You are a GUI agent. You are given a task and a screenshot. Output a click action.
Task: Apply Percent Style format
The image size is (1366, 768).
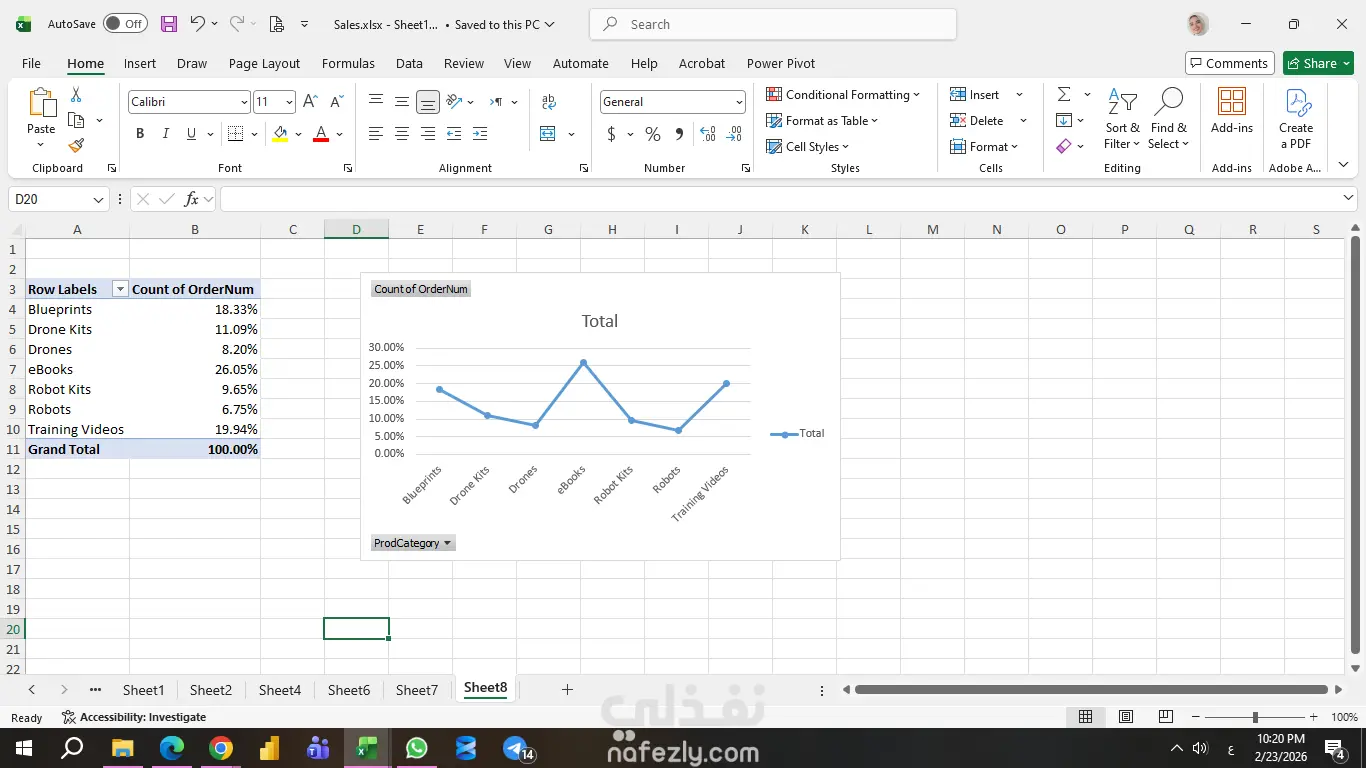pos(653,134)
